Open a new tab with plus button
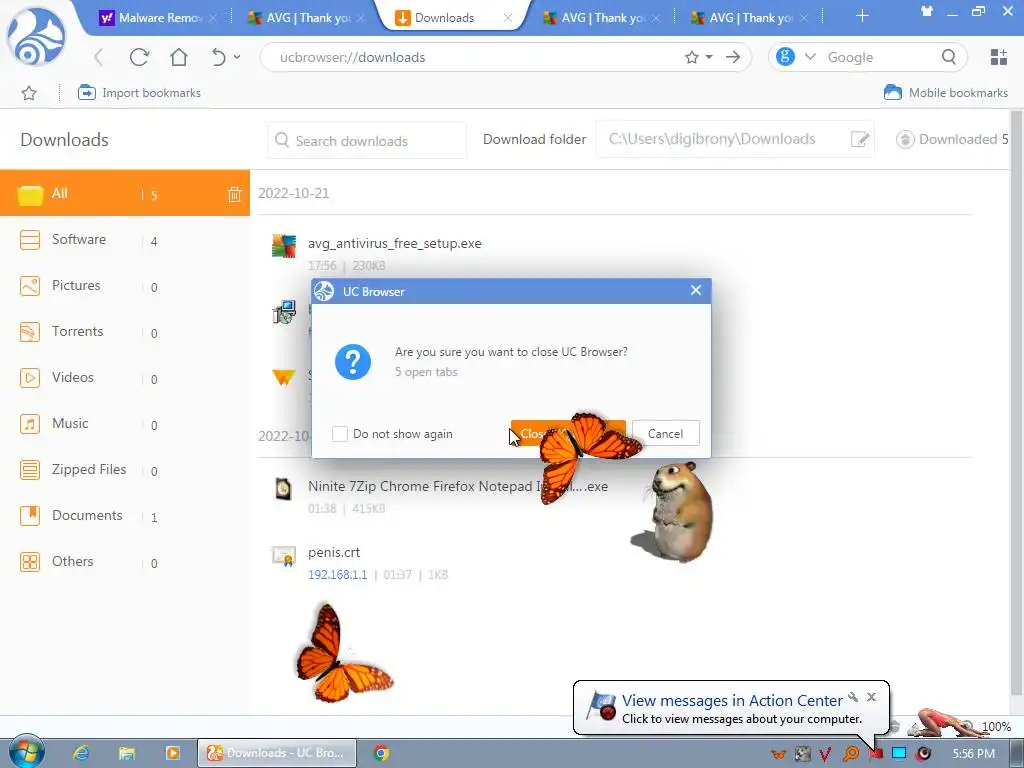The height and width of the screenshot is (768, 1024). pyautogui.click(x=862, y=16)
